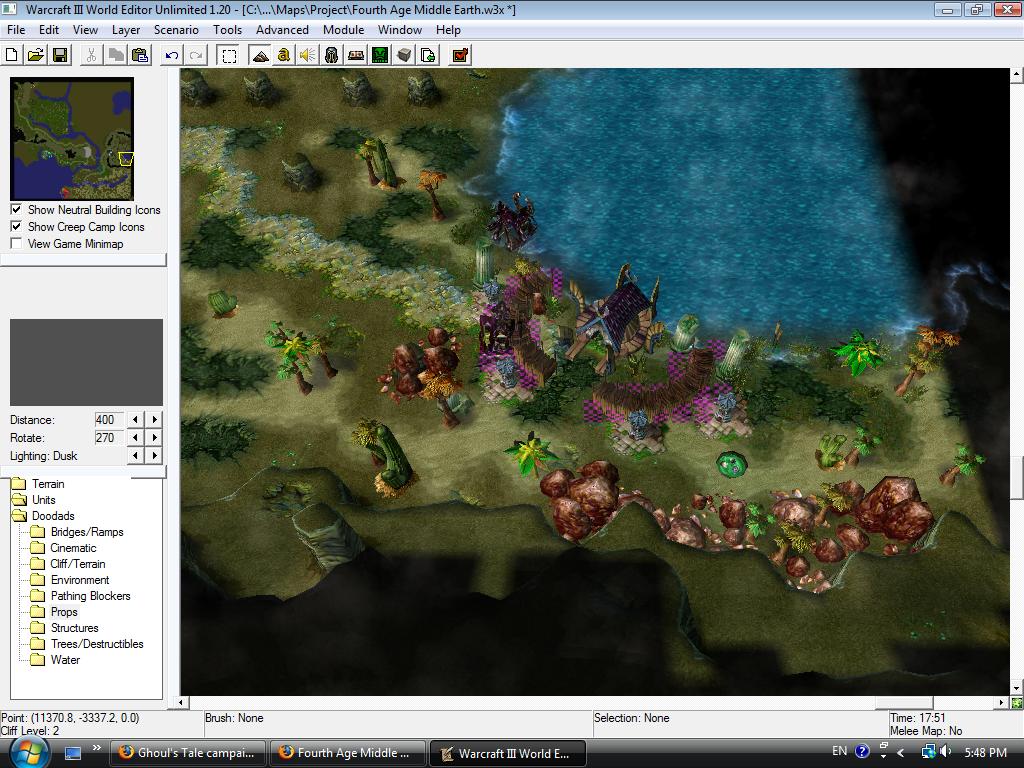This screenshot has height=768, width=1024.
Task: Open the Scenario menu
Action: [176, 30]
